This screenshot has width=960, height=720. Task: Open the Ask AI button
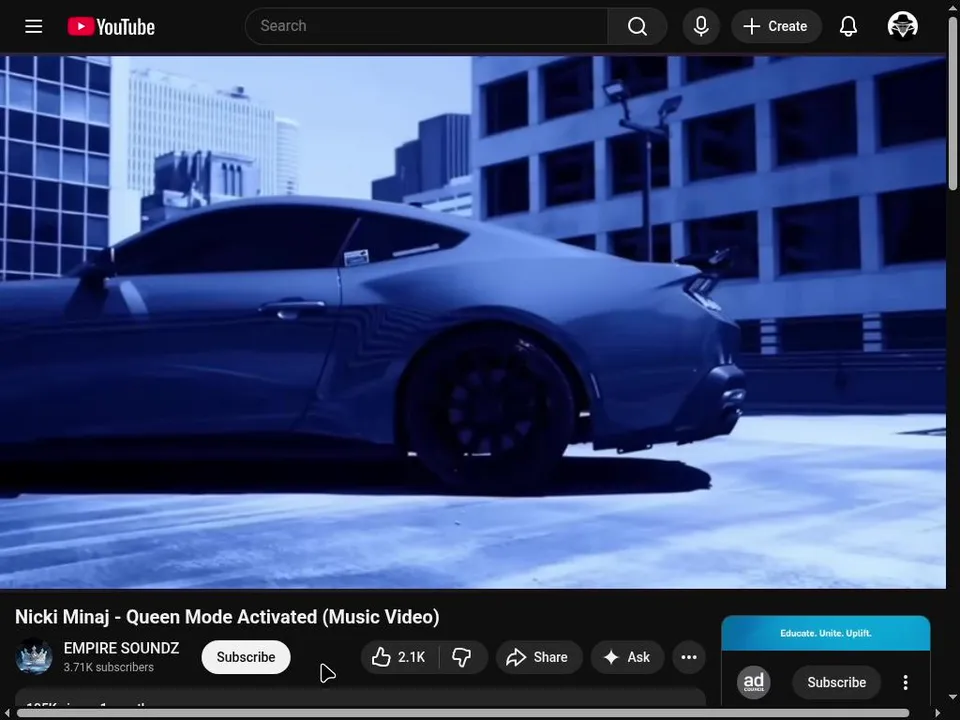pyautogui.click(x=627, y=657)
